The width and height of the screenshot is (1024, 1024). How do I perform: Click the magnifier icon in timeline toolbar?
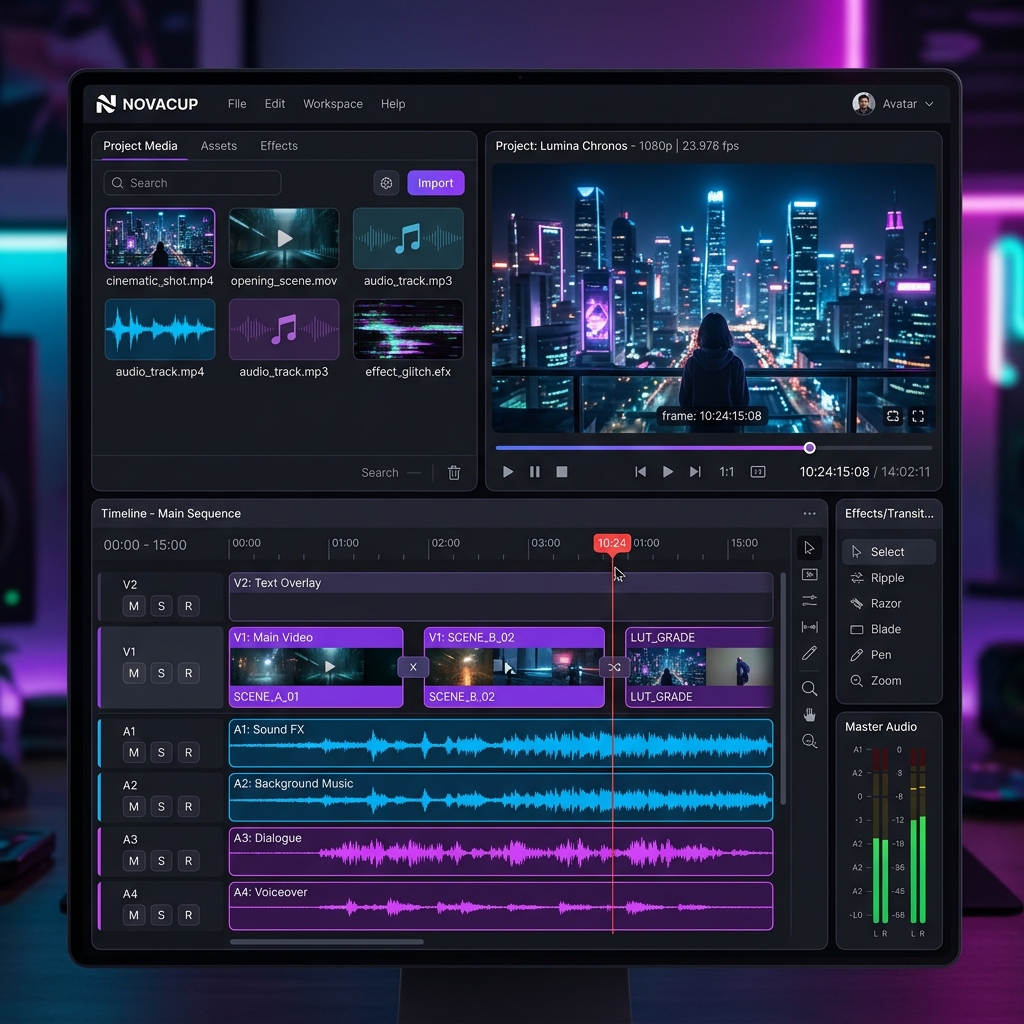tap(809, 688)
